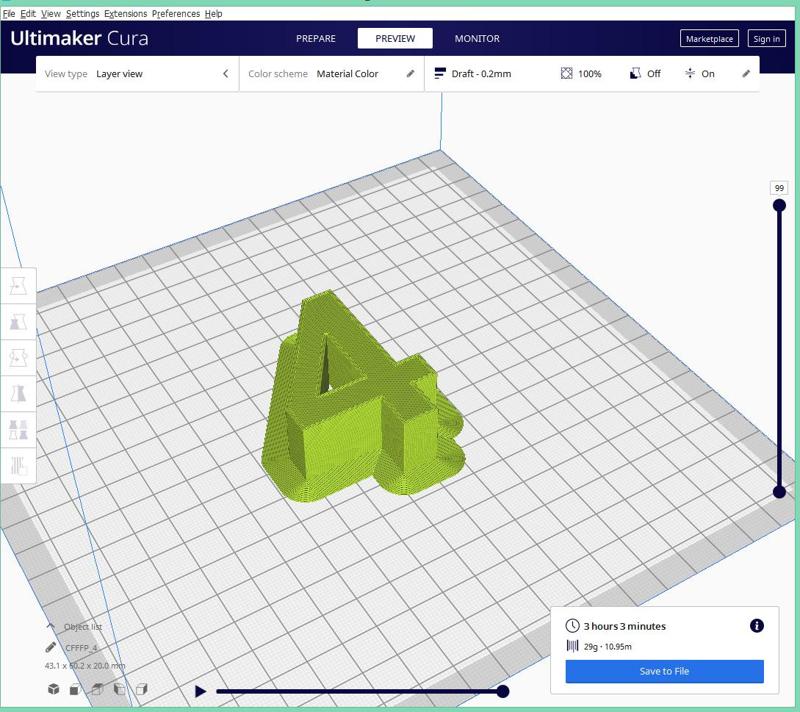Click the adhesion On icon

coord(690,73)
